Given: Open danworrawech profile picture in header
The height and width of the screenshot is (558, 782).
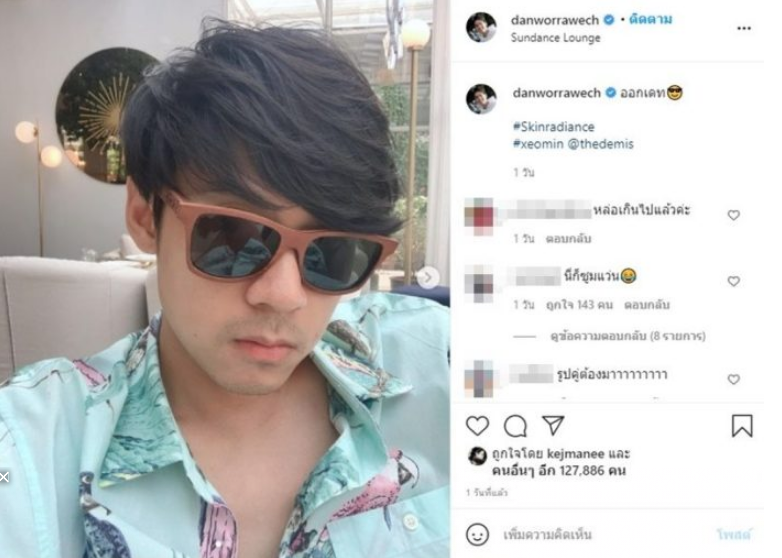Looking at the screenshot, I should click(x=481, y=27).
